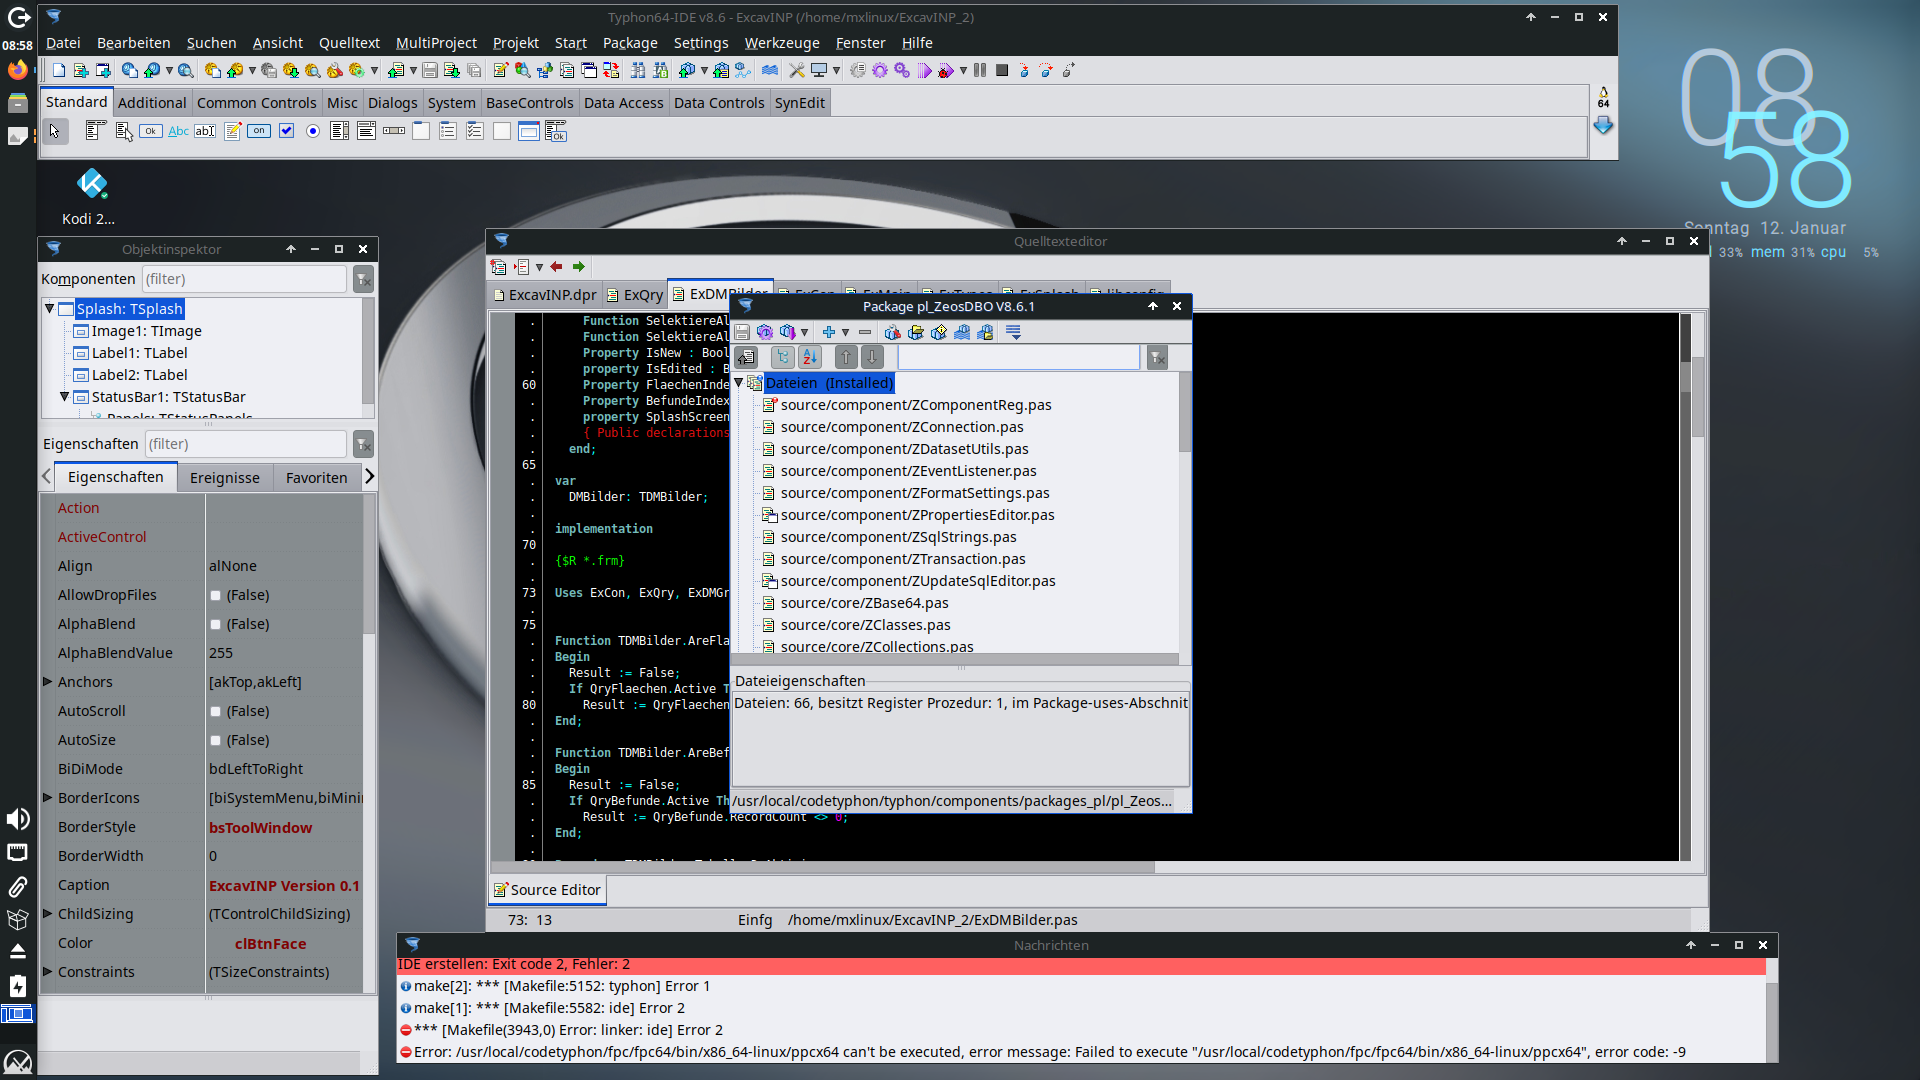The width and height of the screenshot is (1920, 1080).
Task: Click the Source Editor bottom tab
Action: pos(548,890)
